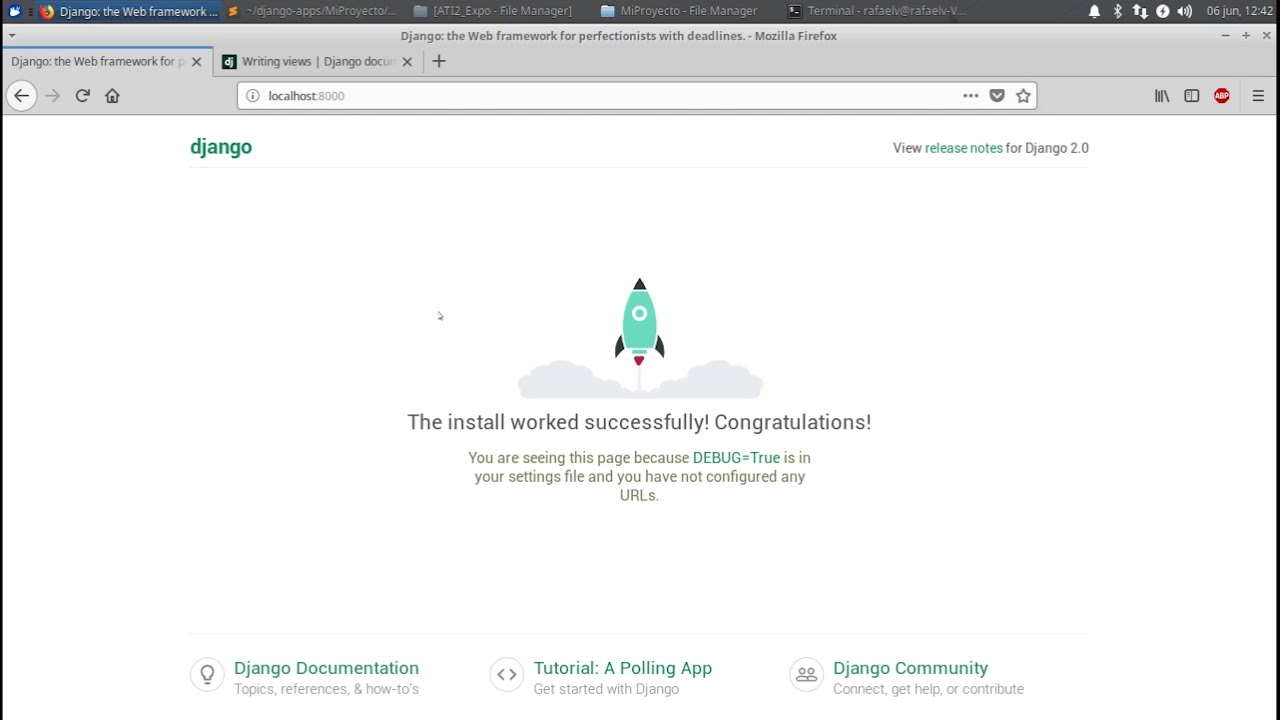The width and height of the screenshot is (1280, 720).
Task: Open the Firefox Library menu
Action: click(x=1162, y=96)
